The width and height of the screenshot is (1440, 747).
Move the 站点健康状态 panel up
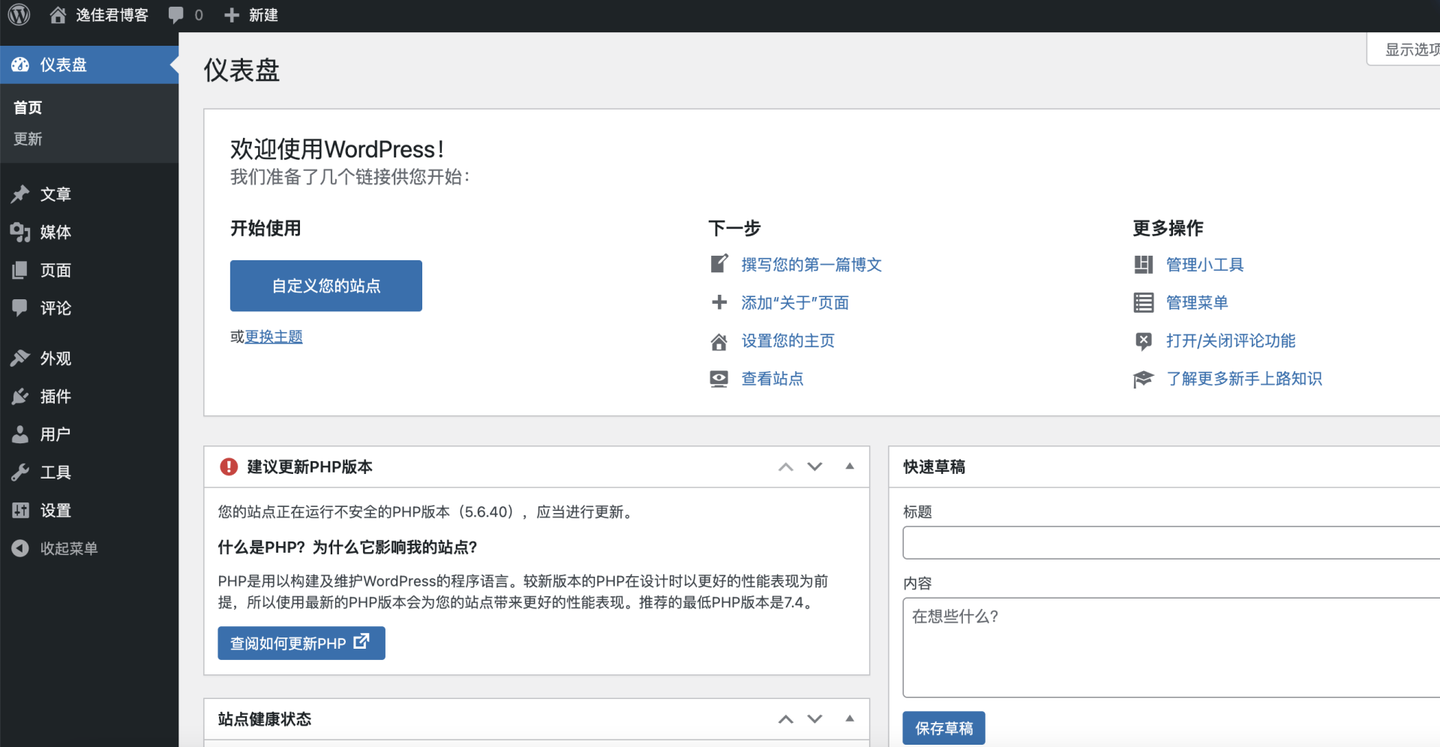tap(786, 719)
